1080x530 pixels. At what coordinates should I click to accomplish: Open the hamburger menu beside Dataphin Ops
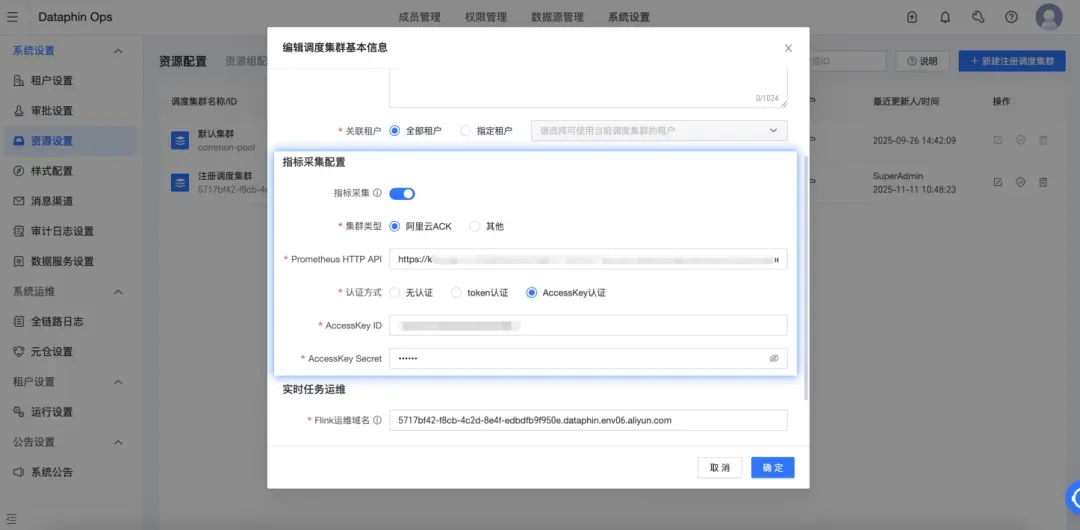coord(12,17)
